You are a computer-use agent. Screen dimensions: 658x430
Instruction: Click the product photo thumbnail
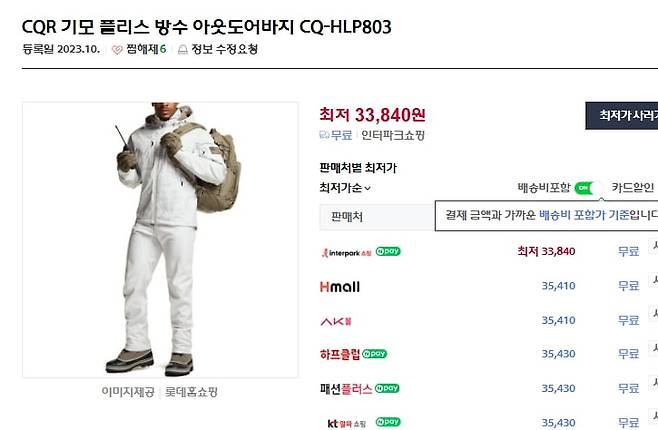coord(160,240)
